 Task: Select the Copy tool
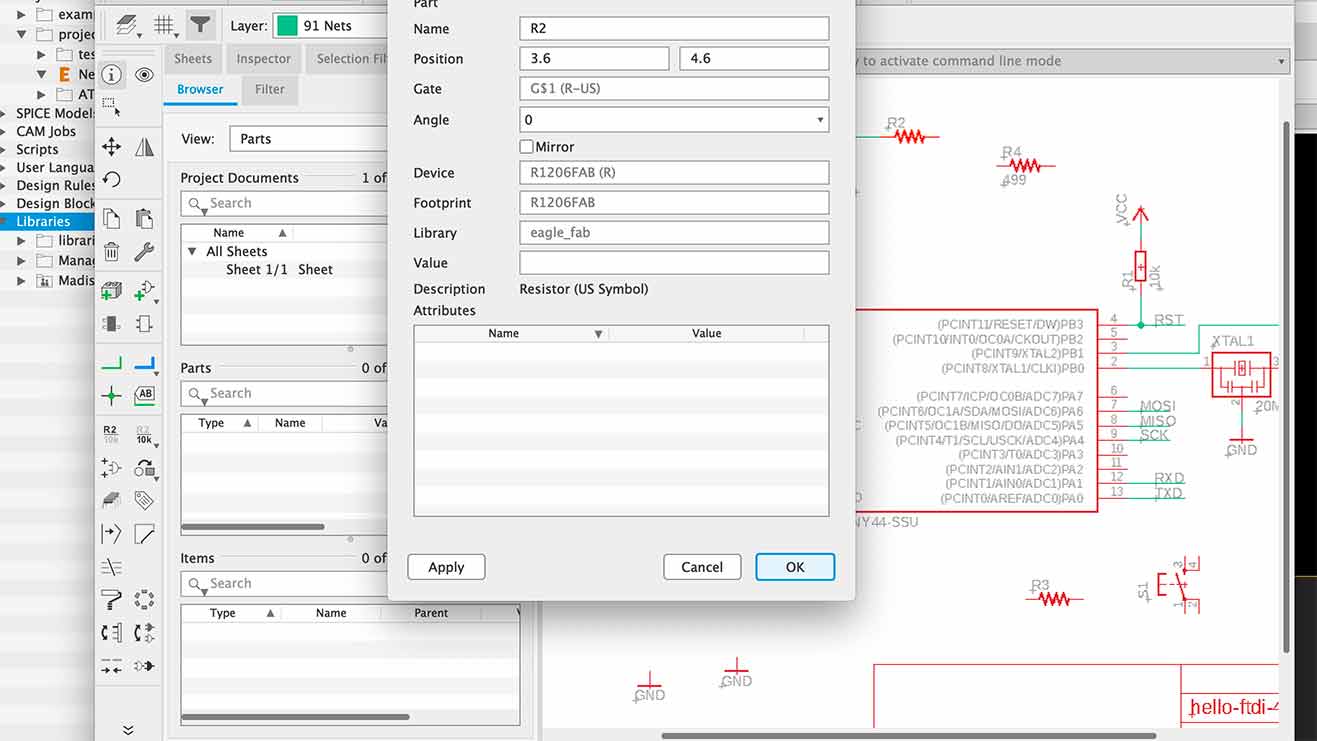[x=111, y=219]
